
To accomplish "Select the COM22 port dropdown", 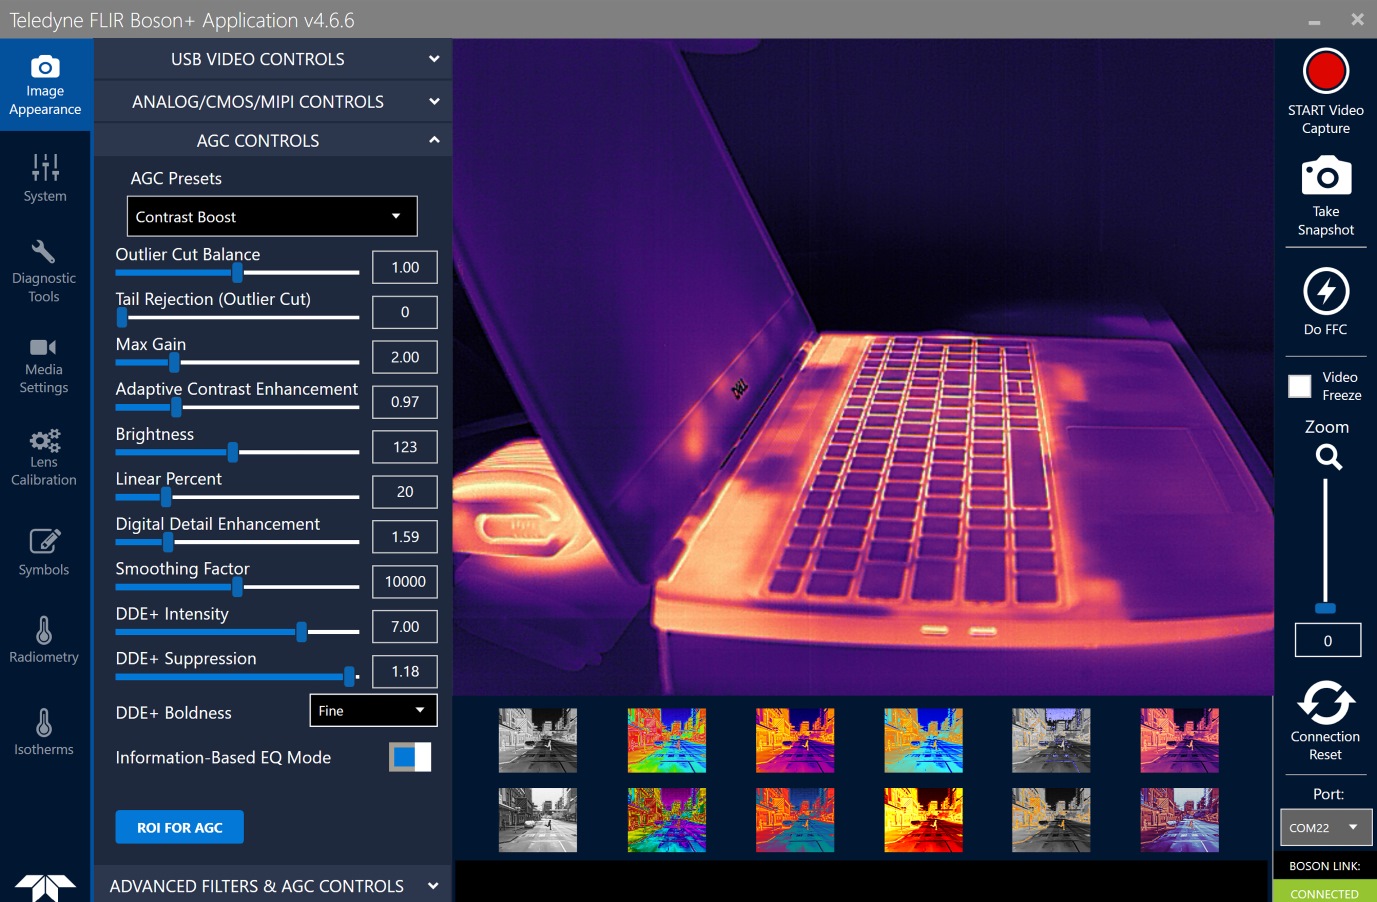I will point(1325,827).
